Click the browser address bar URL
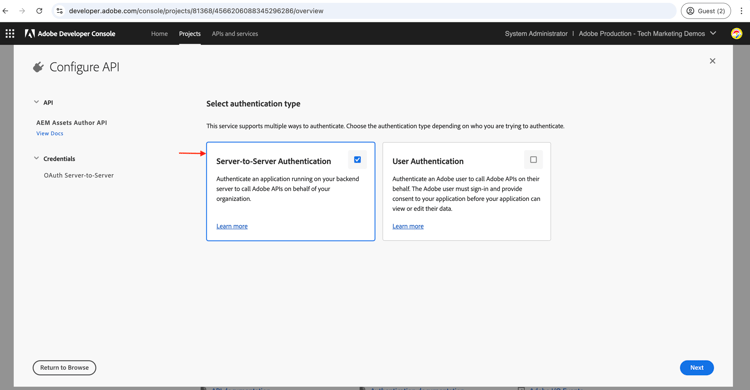 tap(196, 11)
